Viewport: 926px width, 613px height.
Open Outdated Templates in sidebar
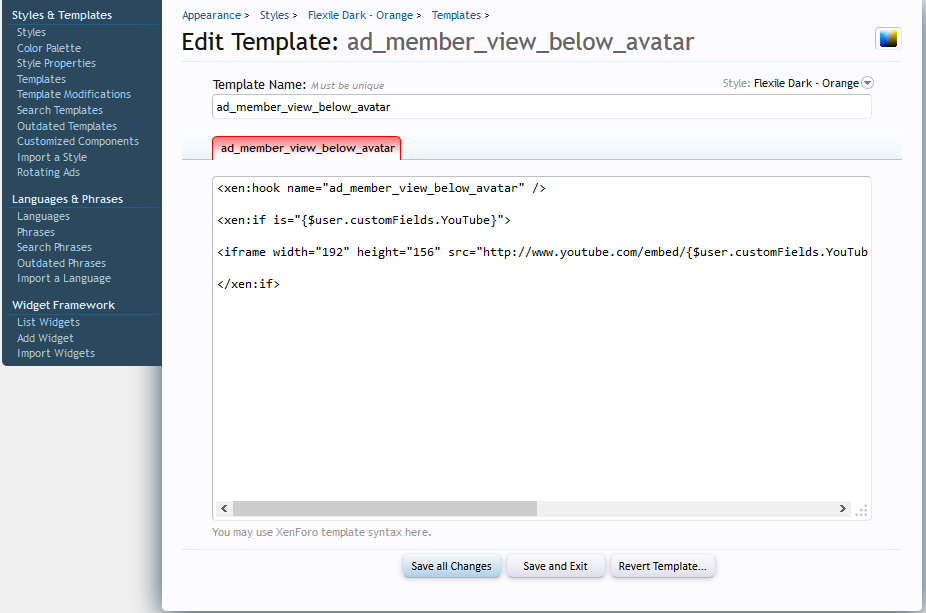coord(67,126)
